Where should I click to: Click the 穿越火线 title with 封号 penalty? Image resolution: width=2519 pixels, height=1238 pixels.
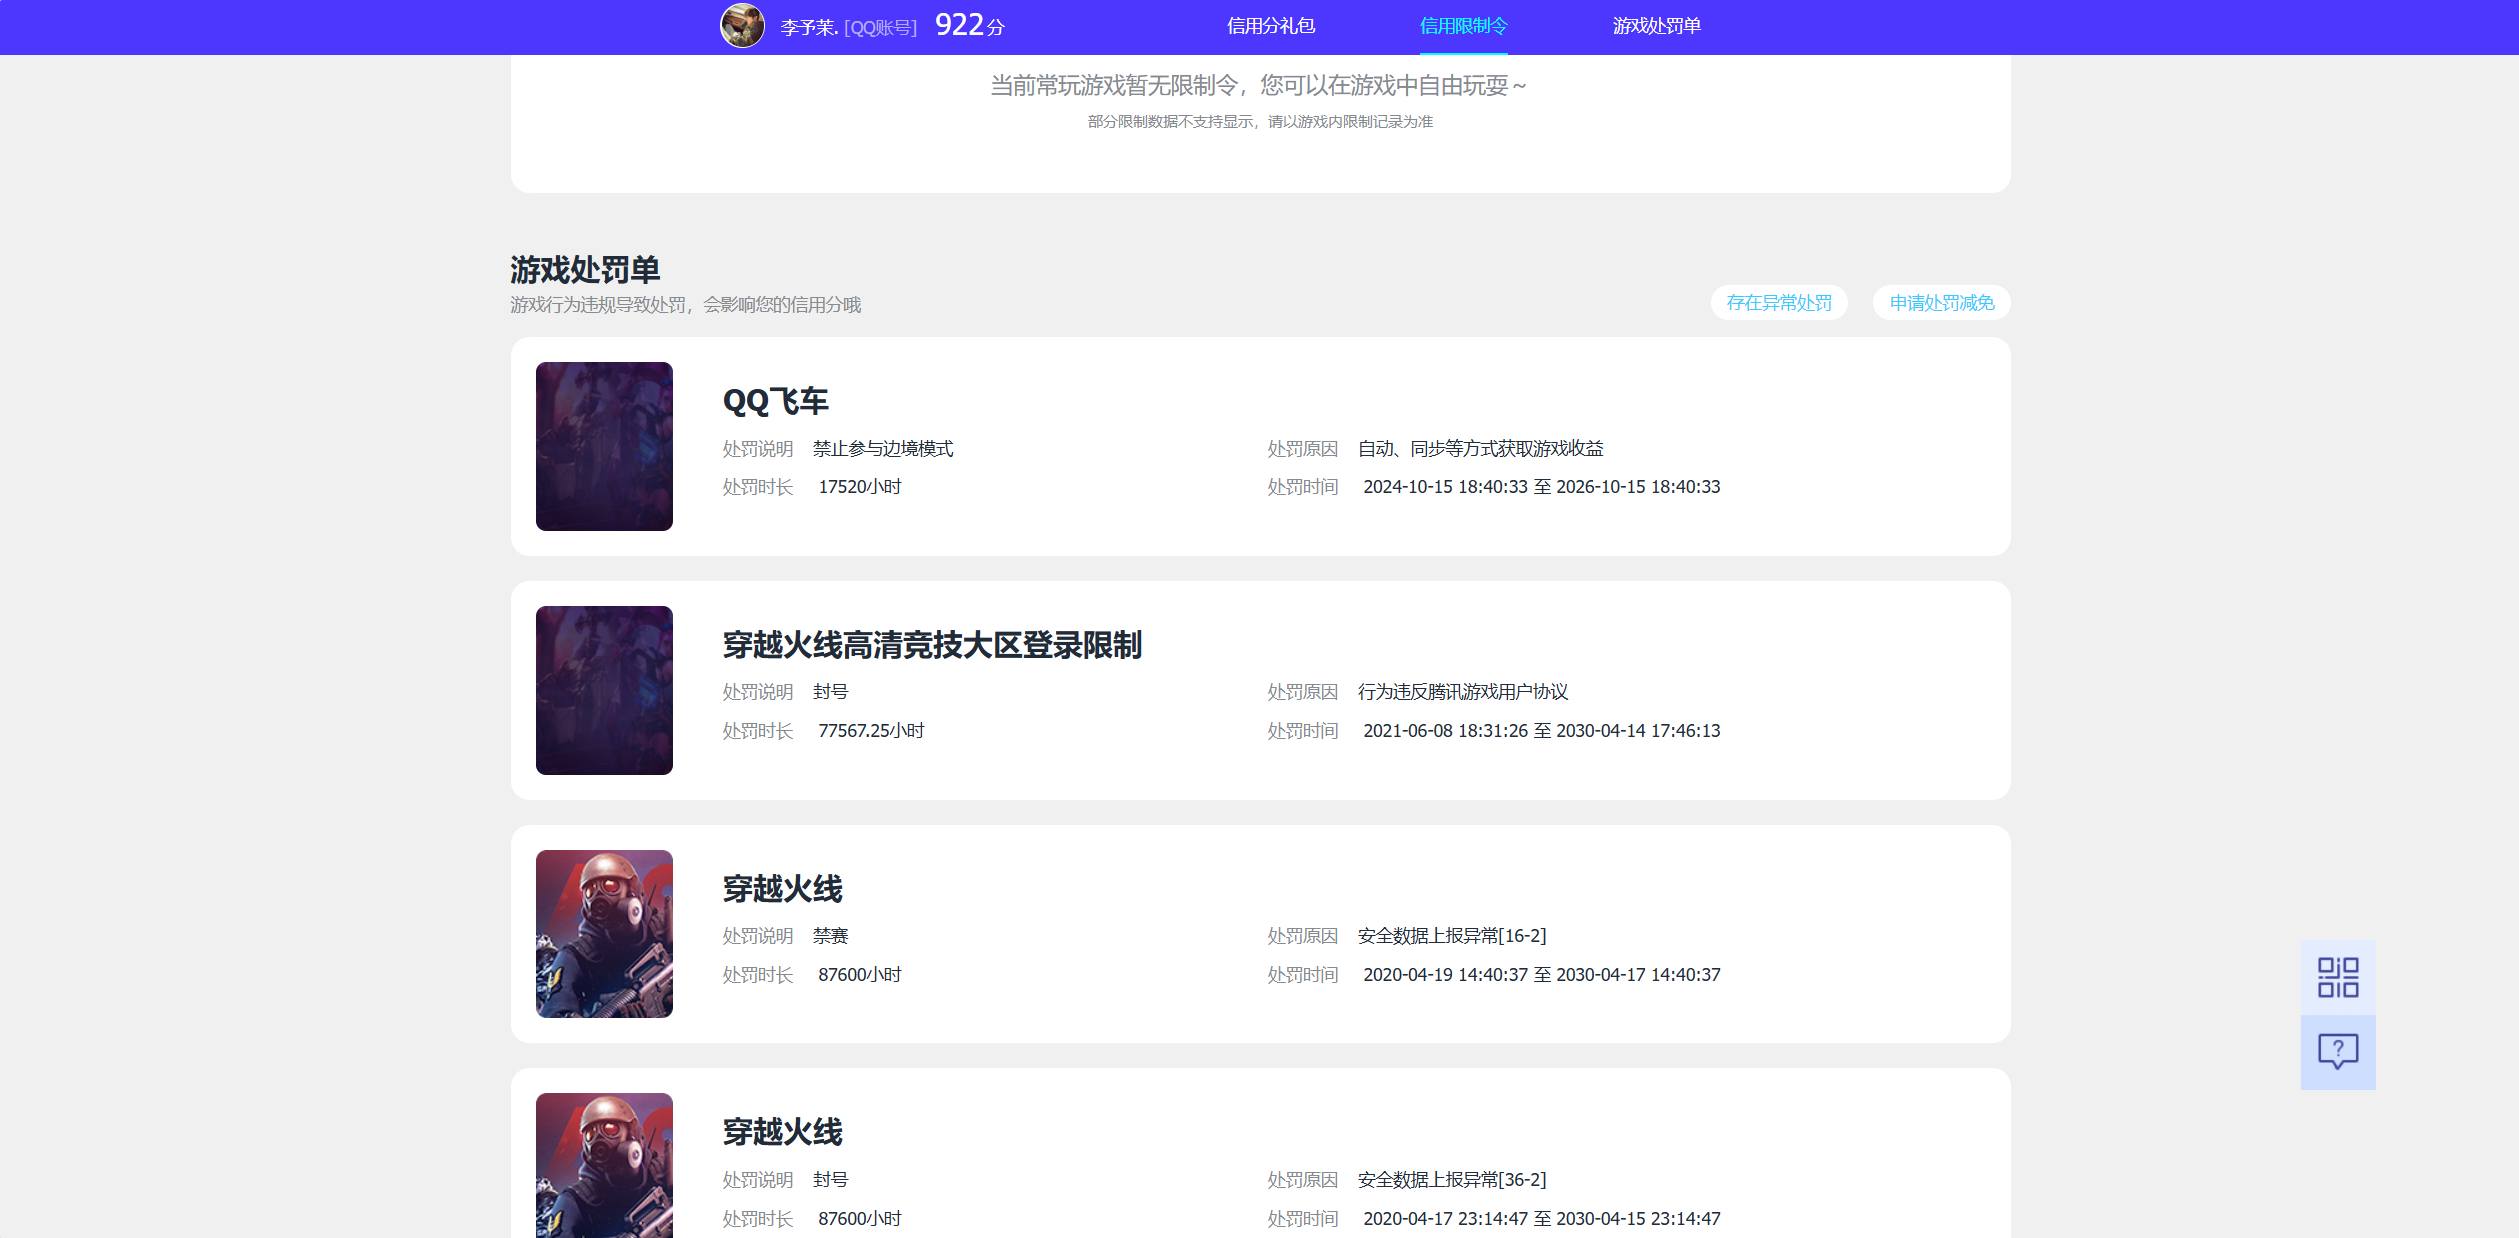coord(782,1132)
